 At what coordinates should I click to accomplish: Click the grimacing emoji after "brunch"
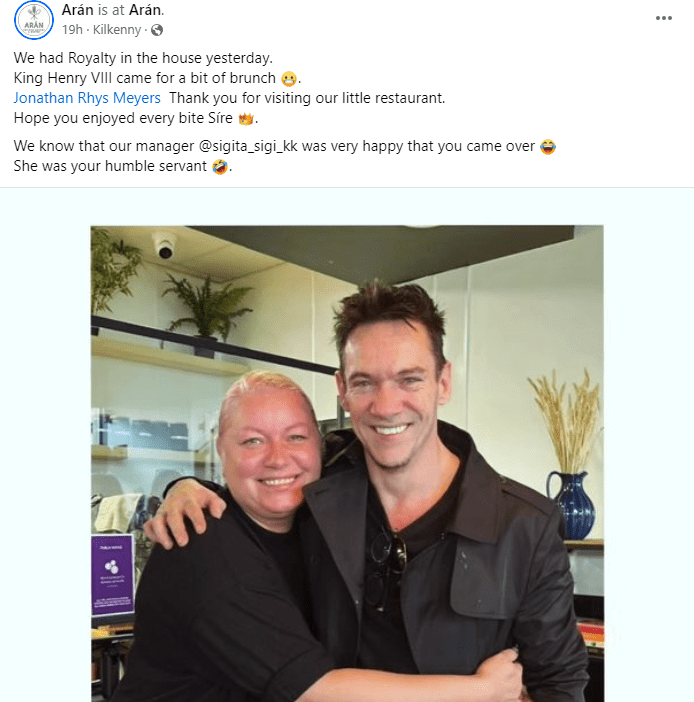click(x=289, y=79)
